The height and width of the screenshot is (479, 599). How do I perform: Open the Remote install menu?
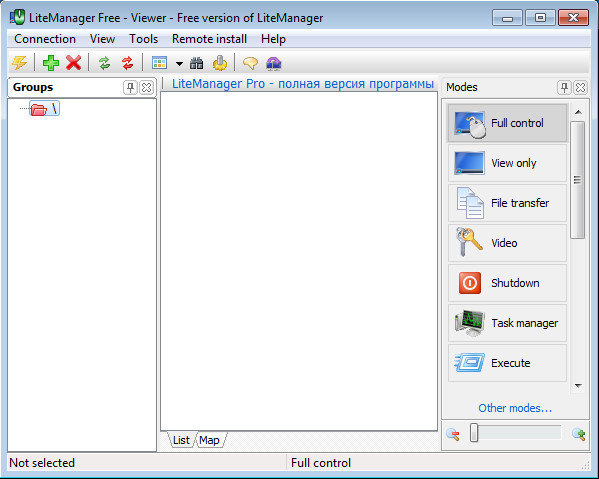coord(209,39)
